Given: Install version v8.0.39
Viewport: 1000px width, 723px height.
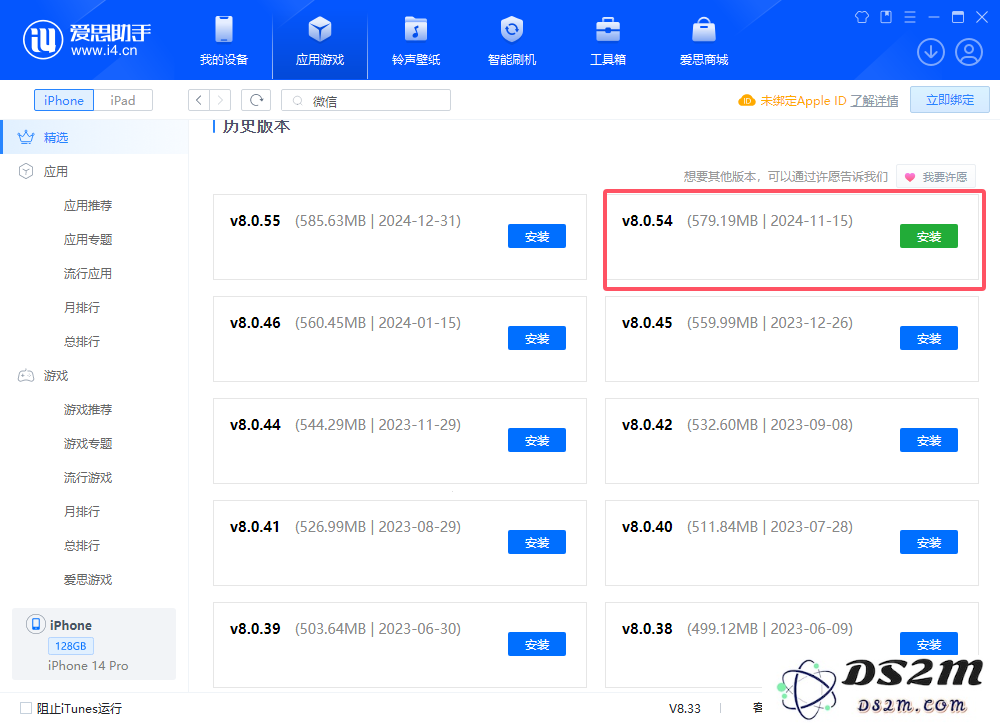Looking at the screenshot, I should 537,645.
